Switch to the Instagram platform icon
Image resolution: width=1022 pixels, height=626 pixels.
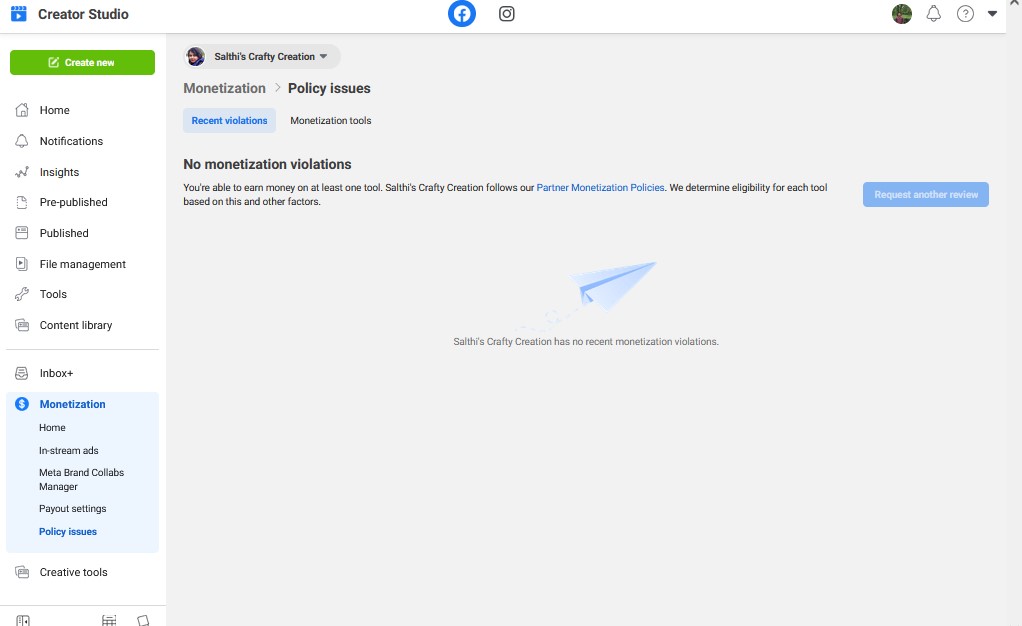506,14
